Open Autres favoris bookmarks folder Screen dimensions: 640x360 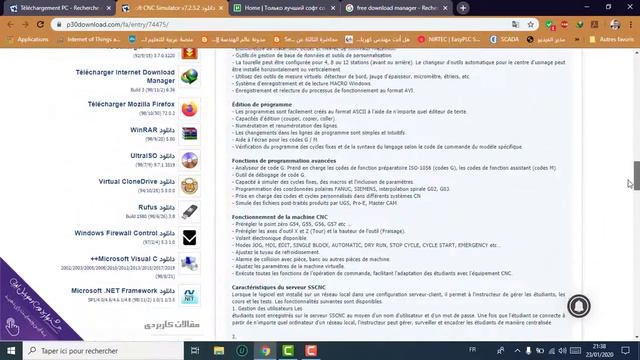[x=611, y=40]
